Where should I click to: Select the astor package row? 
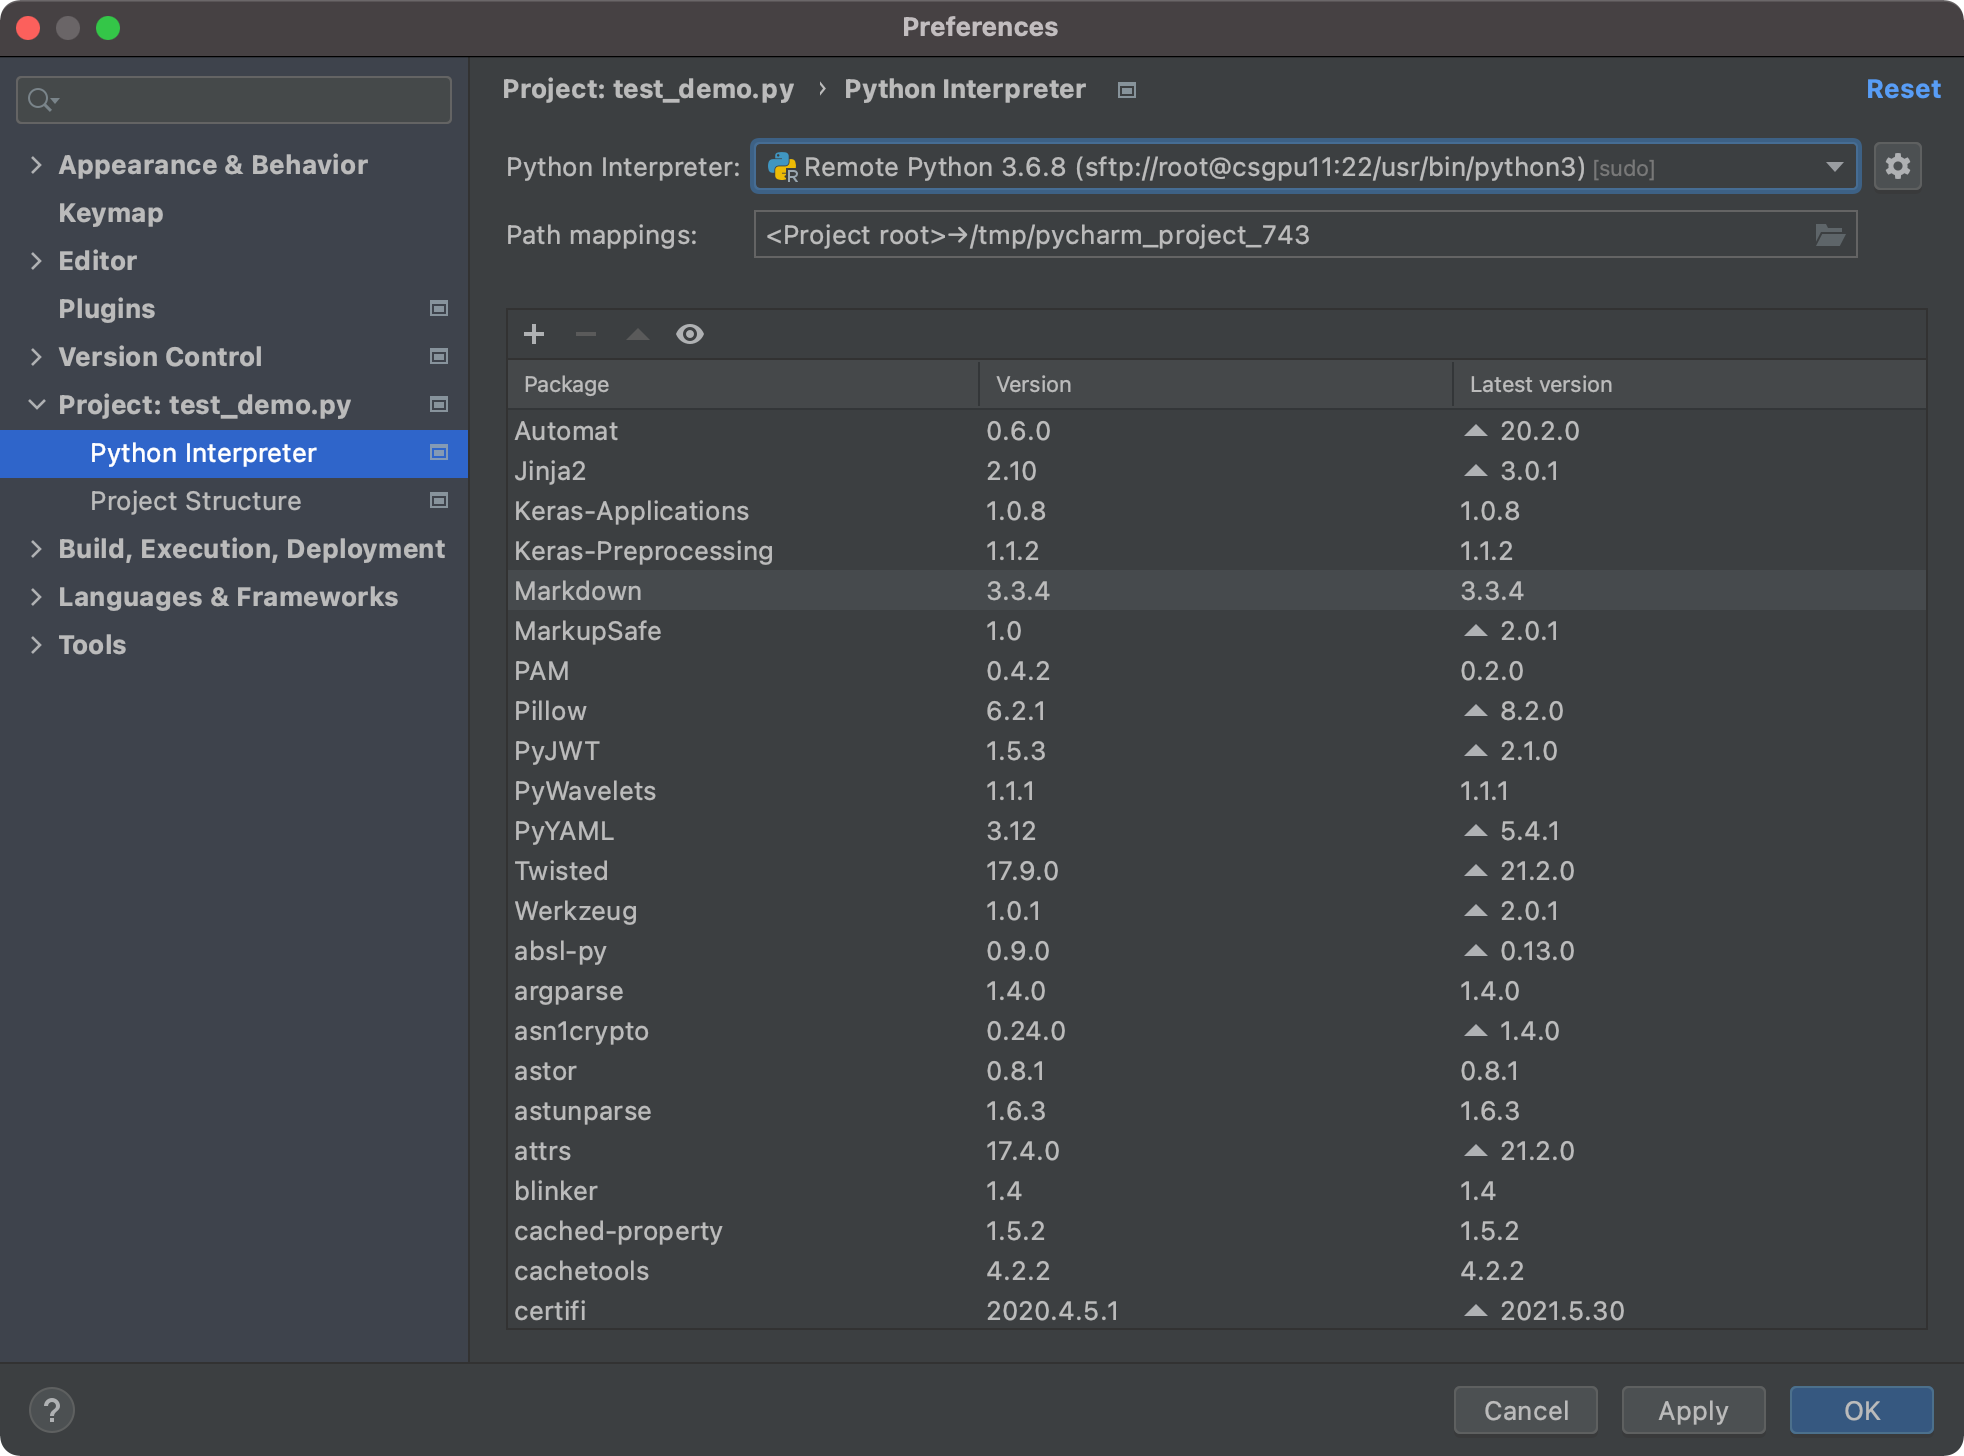(1216, 1071)
